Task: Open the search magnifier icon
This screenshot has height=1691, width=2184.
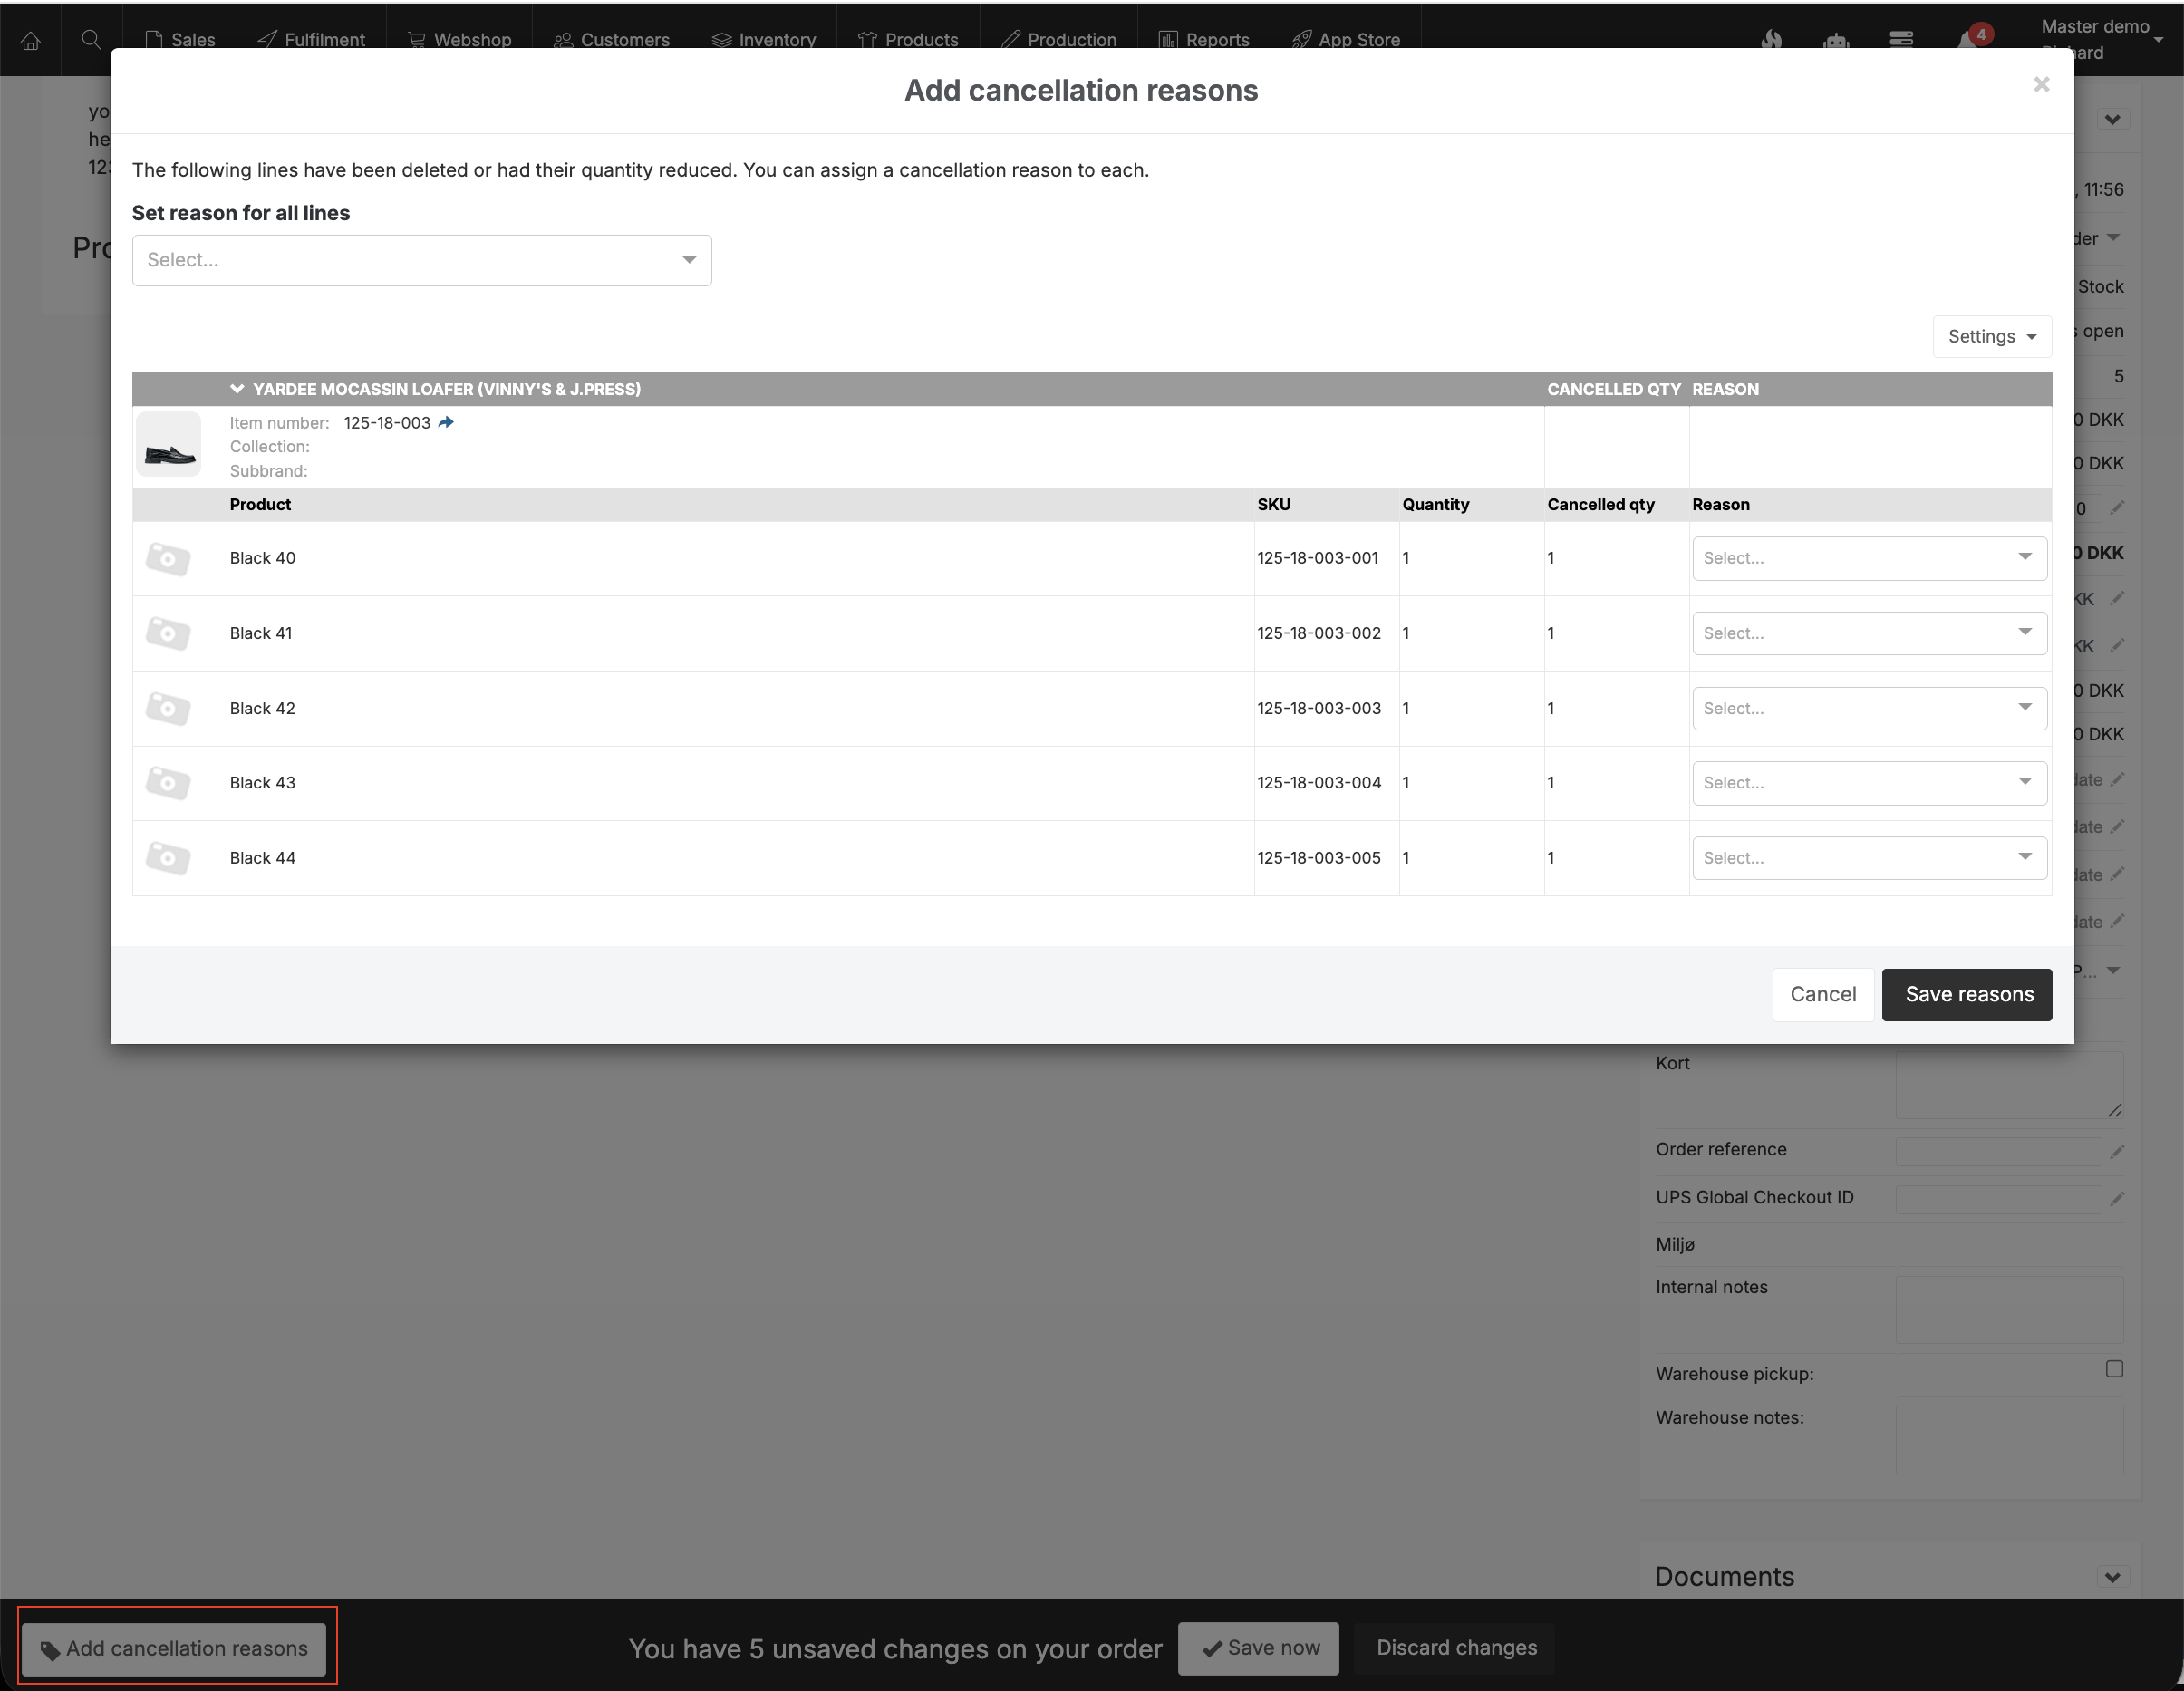Action: [91, 40]
